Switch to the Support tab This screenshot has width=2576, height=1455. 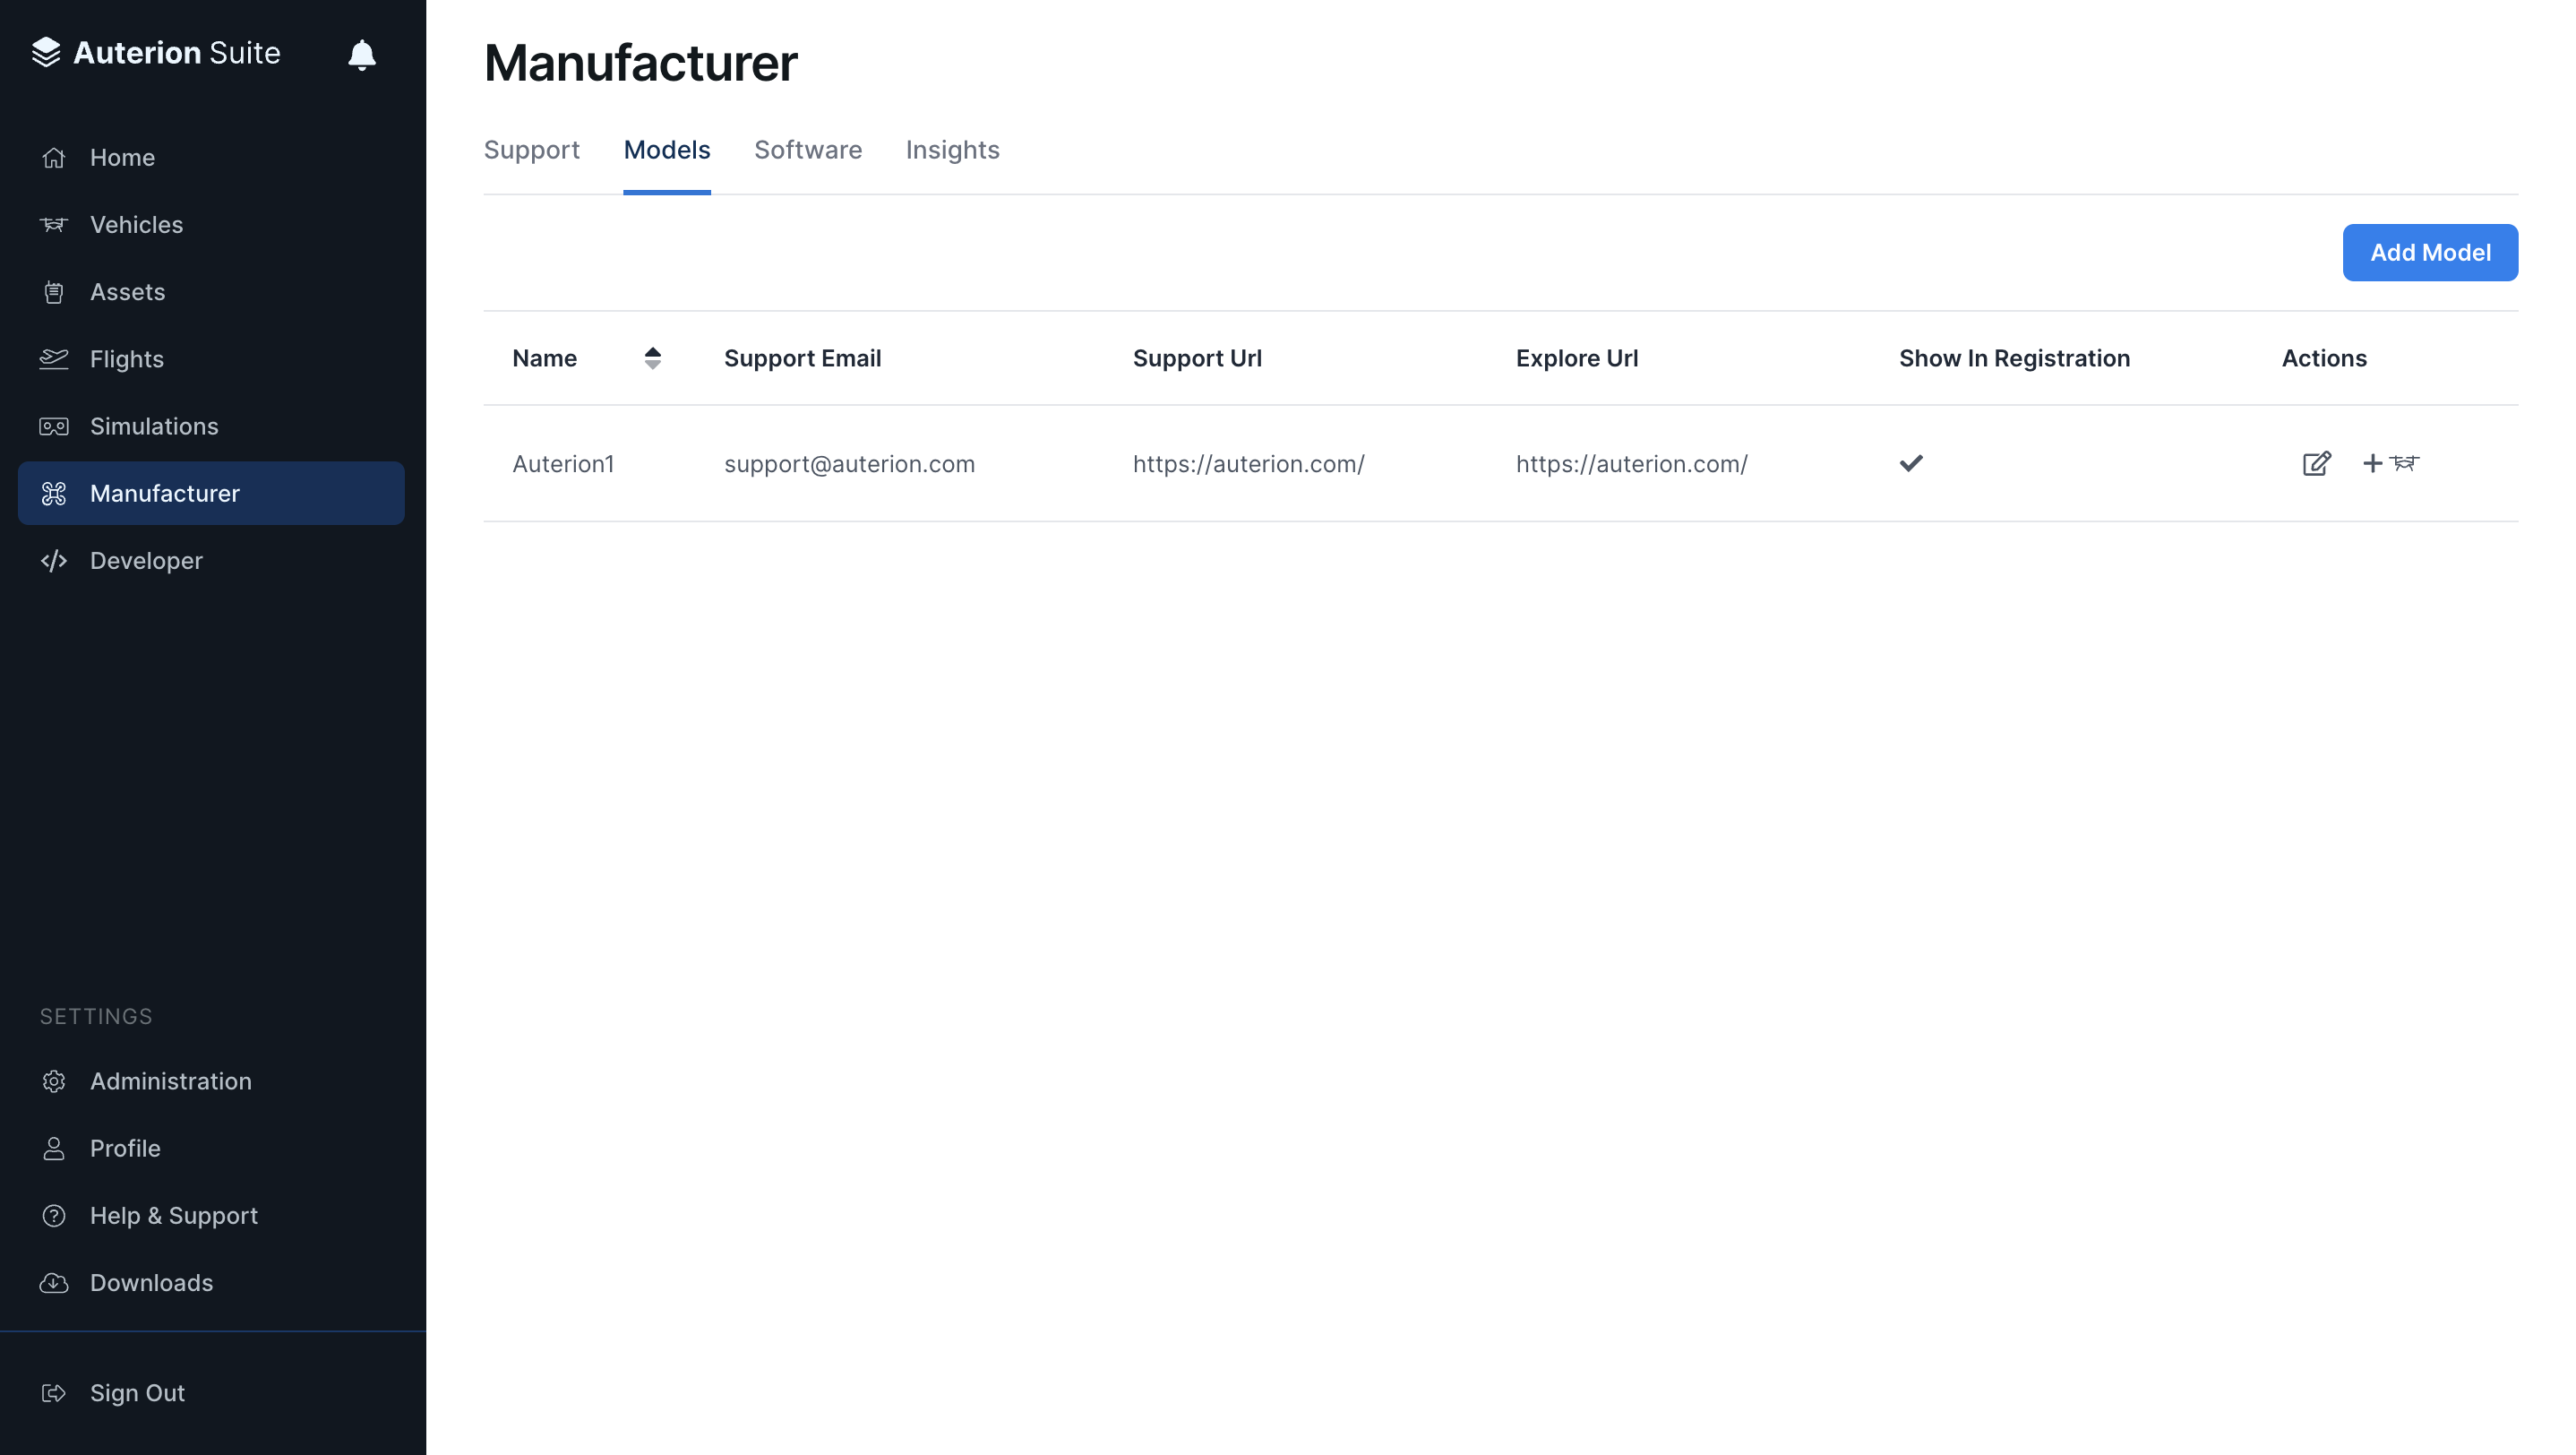coord(531,150)
